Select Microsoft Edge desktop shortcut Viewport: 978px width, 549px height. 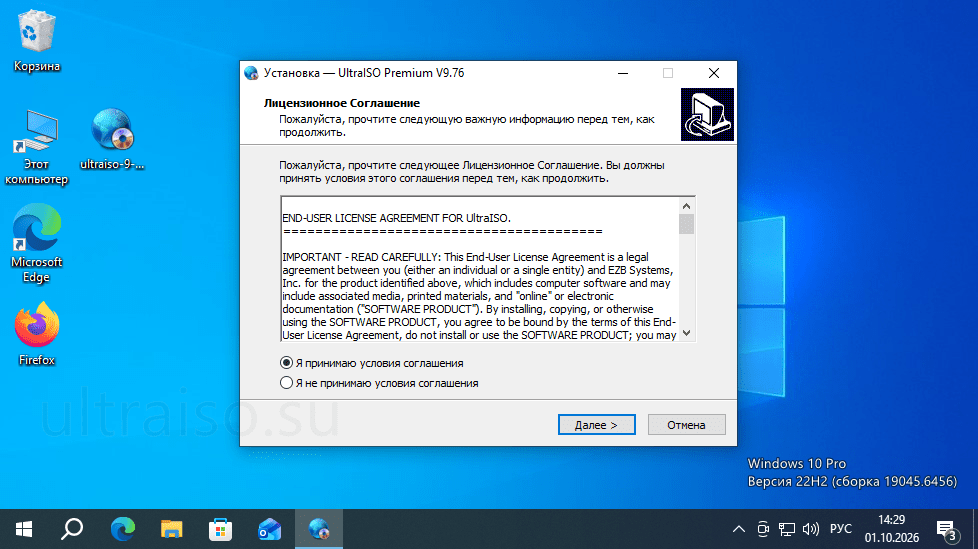click(37, 244)
